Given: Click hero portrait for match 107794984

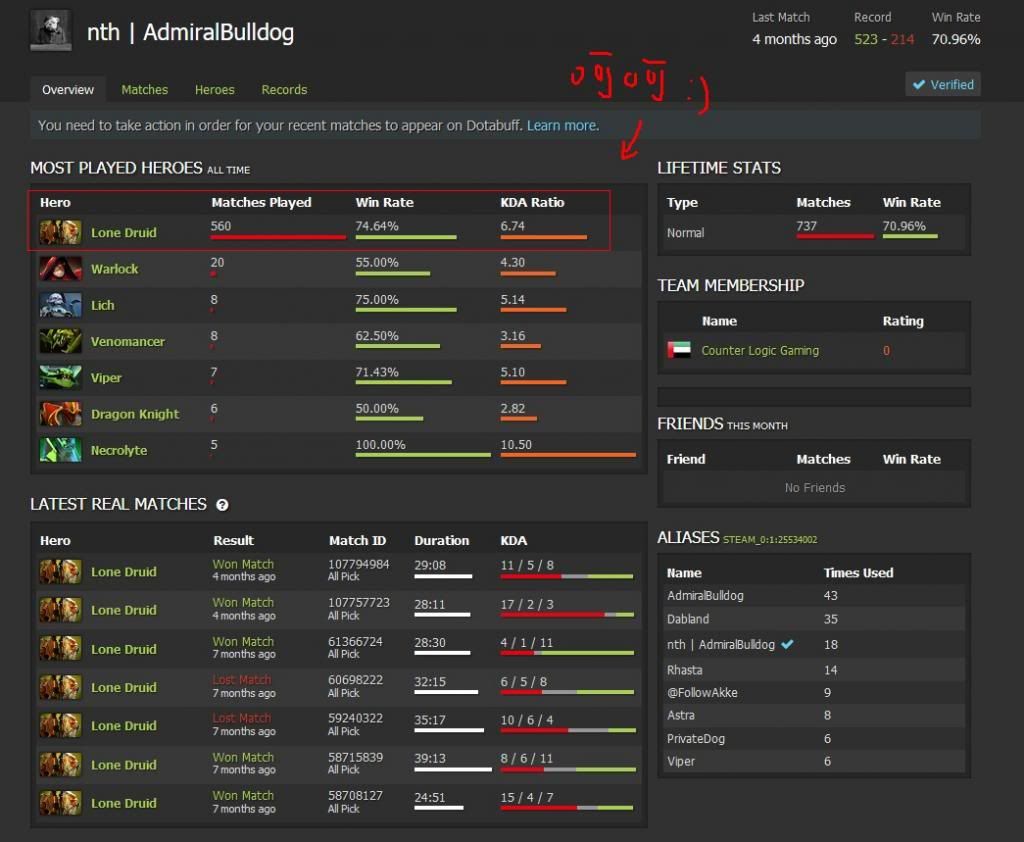Looking at the screenshot, I should (x=61, y=572).
